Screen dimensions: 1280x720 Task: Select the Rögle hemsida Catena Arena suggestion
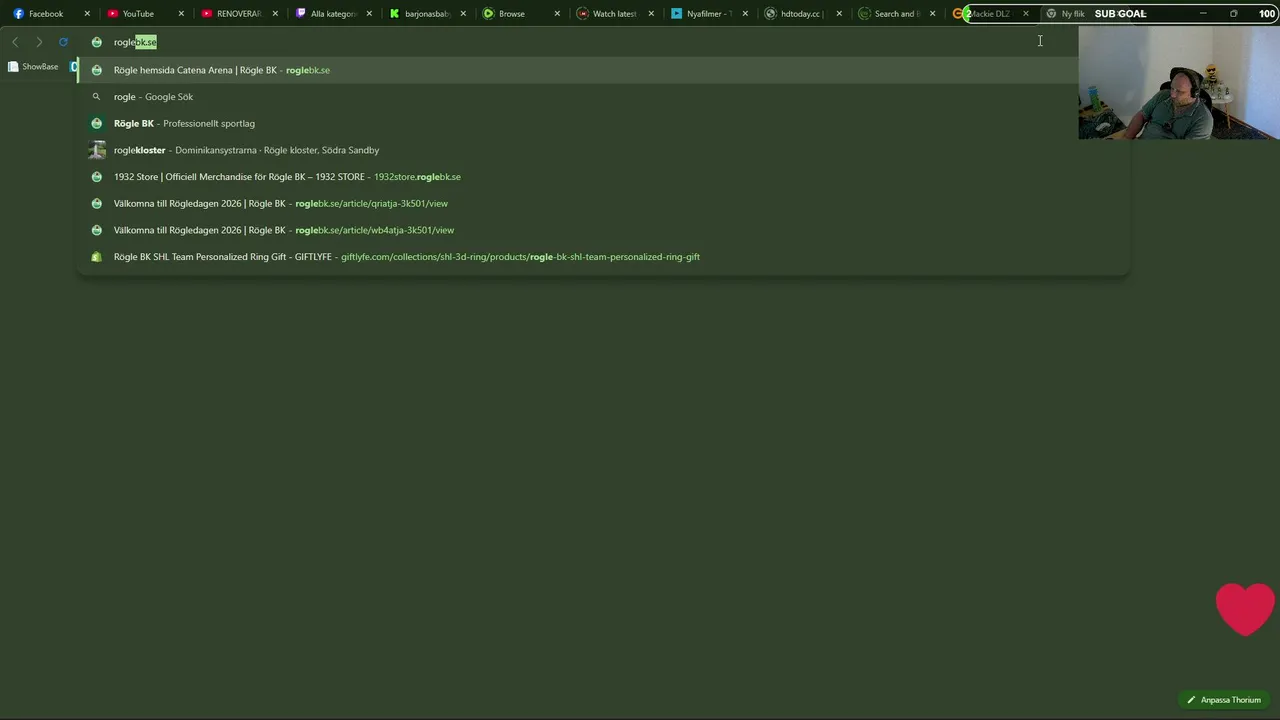coord(603,70)
